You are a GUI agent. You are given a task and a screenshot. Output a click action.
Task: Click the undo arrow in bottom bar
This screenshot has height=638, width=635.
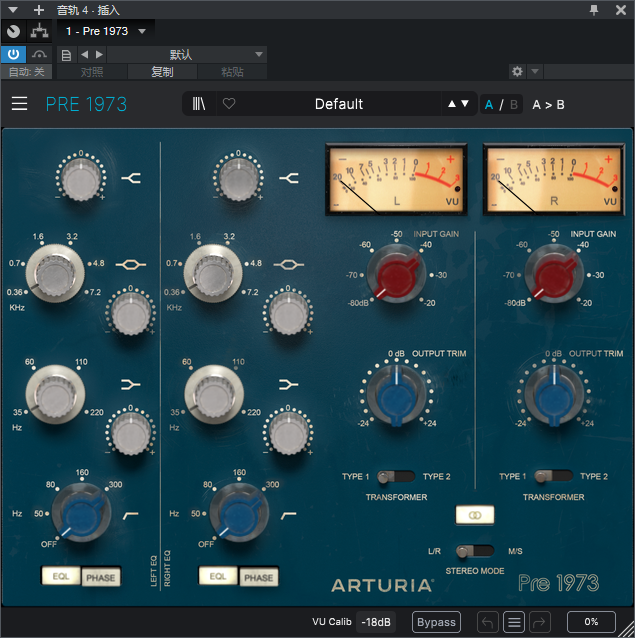click(487, 622)
